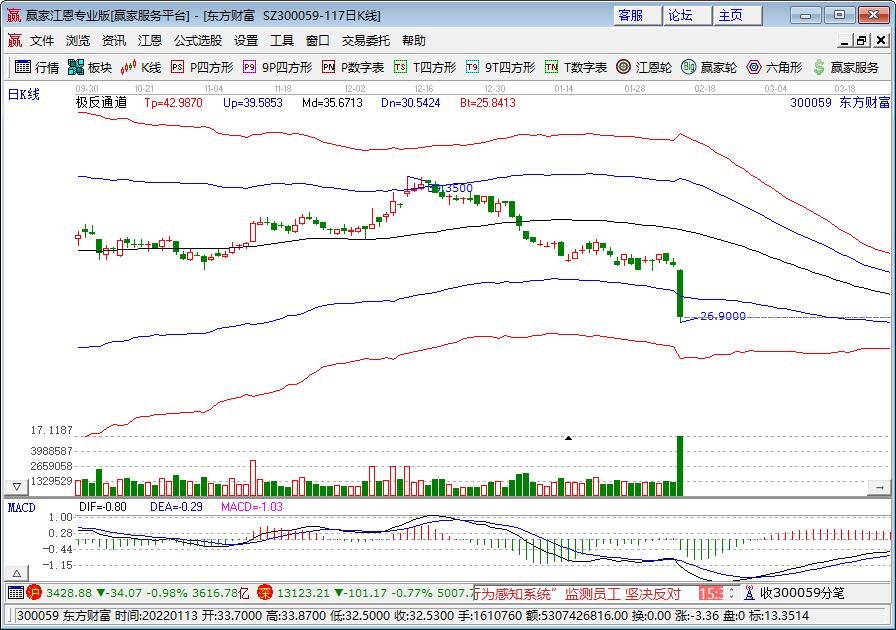Click the Up=39.5853 value
The height and width of the screenshot is (630, 896).
(x=253, y=103)
